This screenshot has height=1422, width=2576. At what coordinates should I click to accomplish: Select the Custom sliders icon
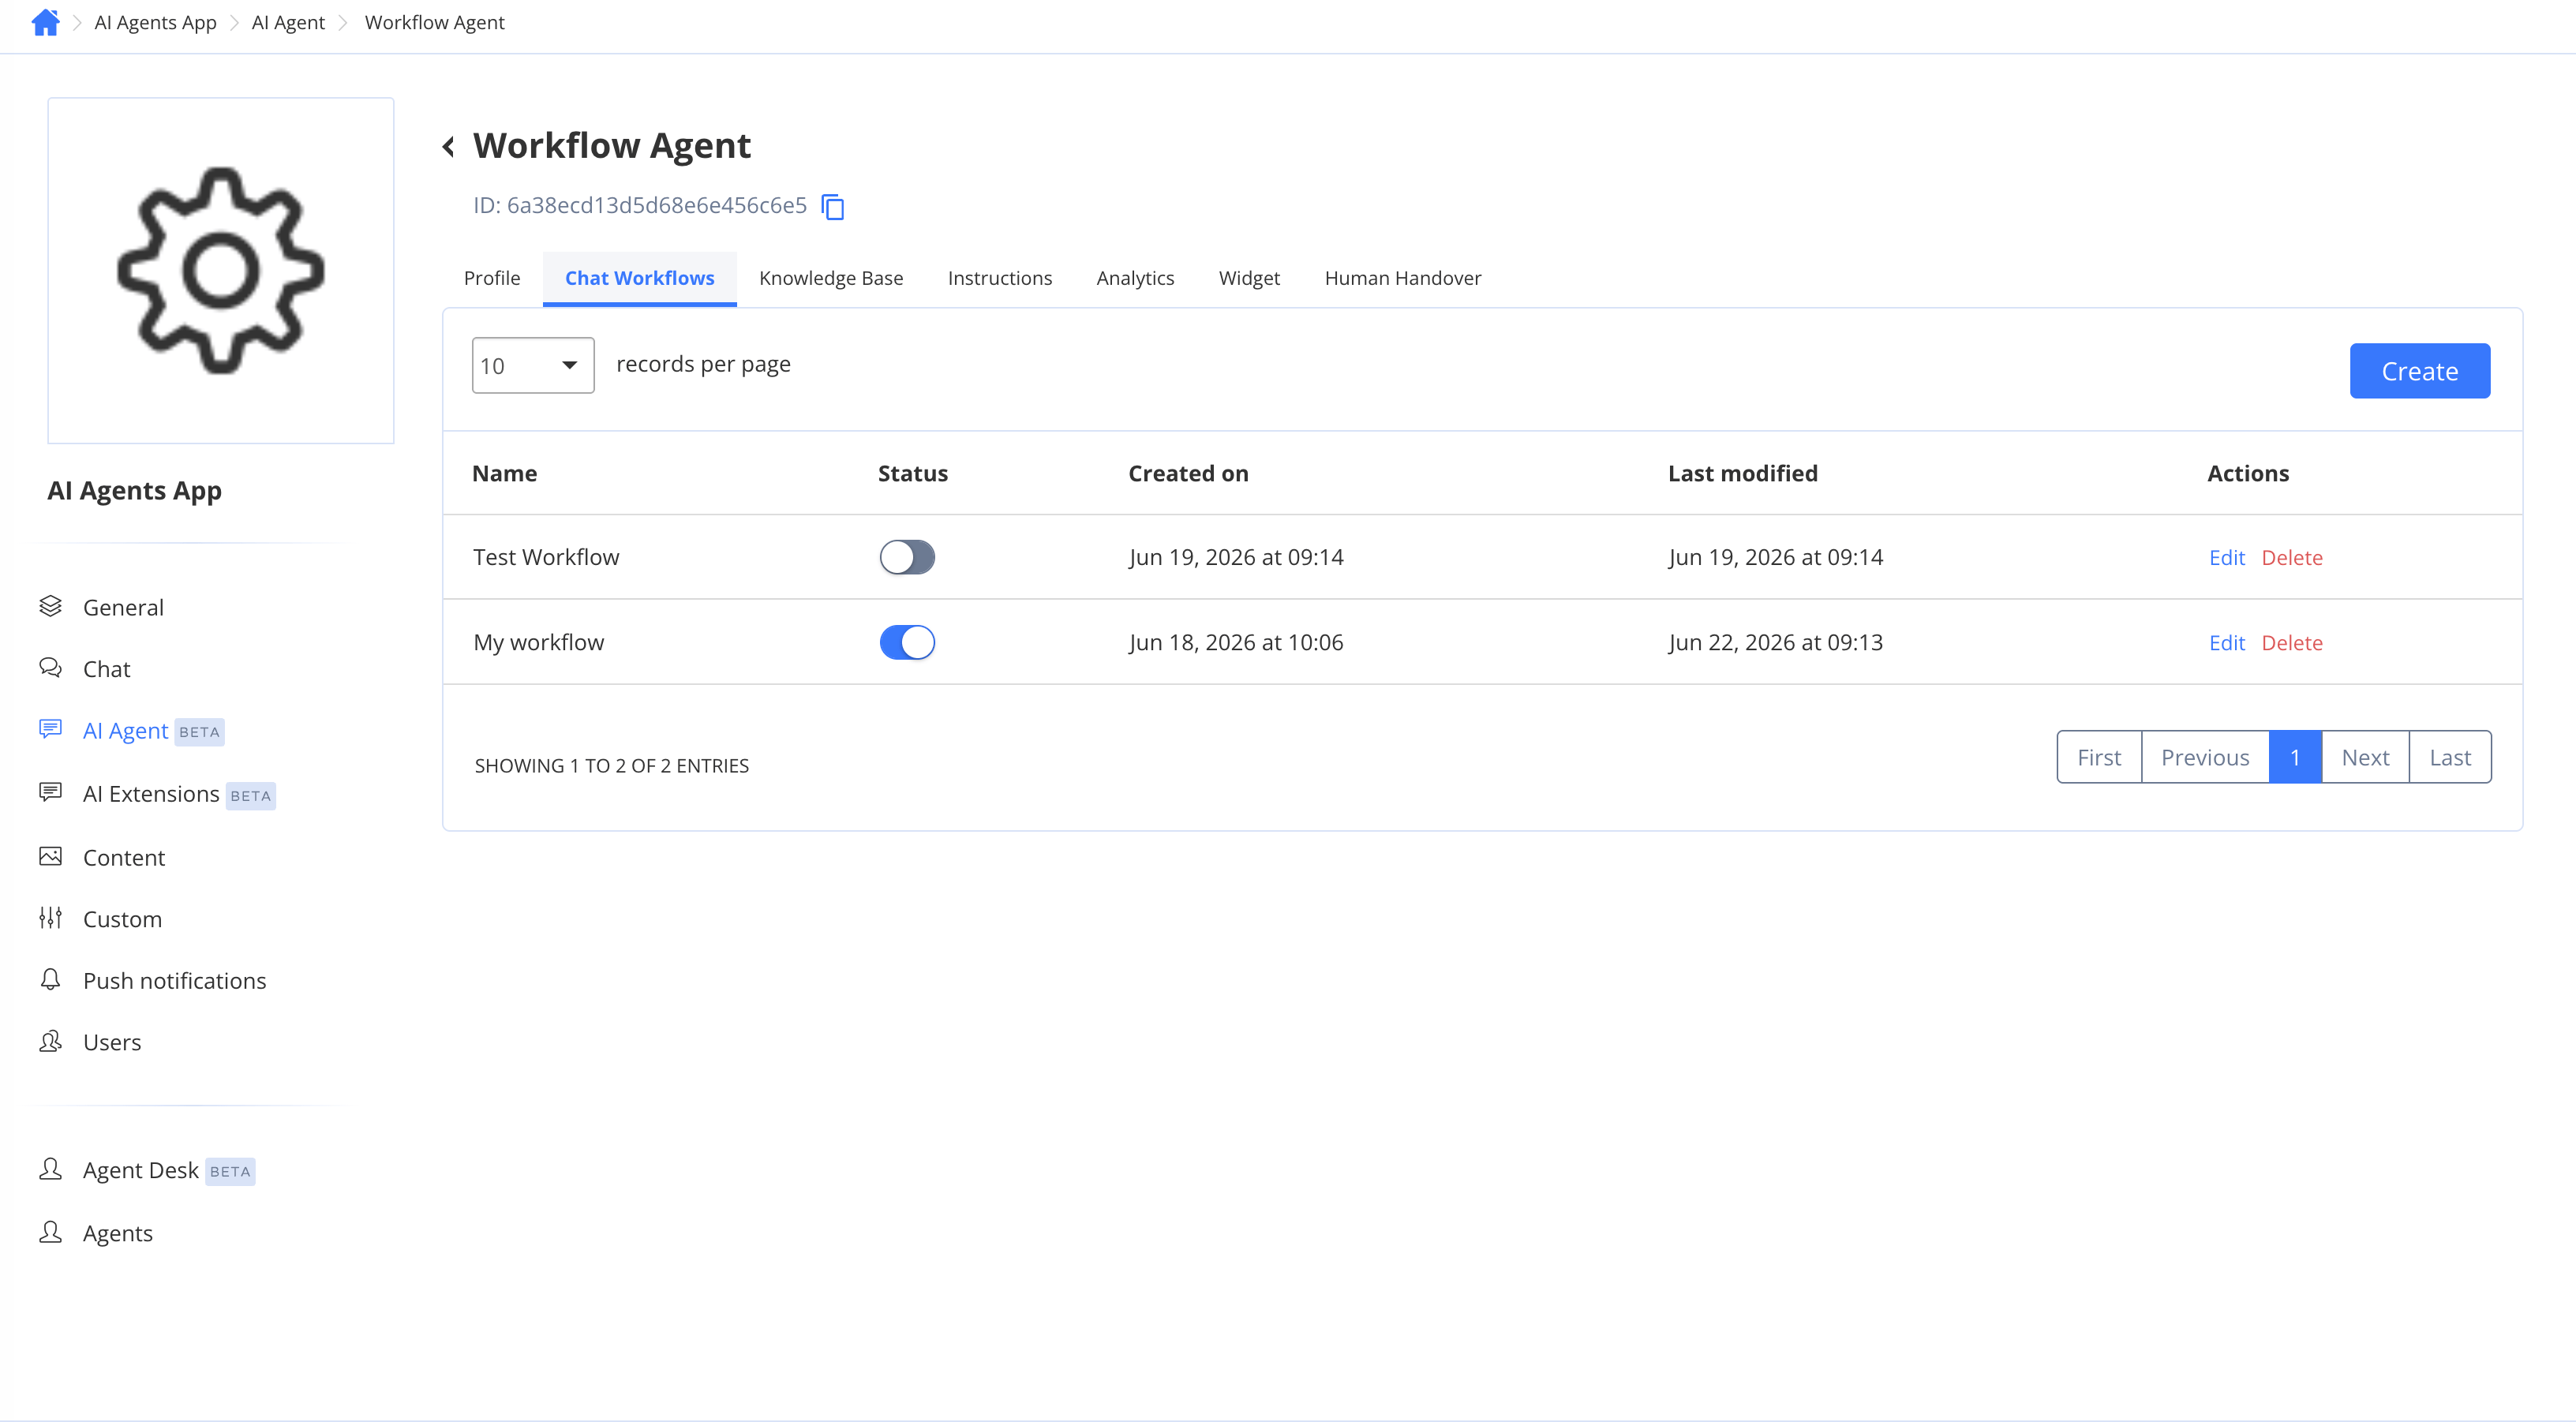pyautogui.click(x=51, y=918)
